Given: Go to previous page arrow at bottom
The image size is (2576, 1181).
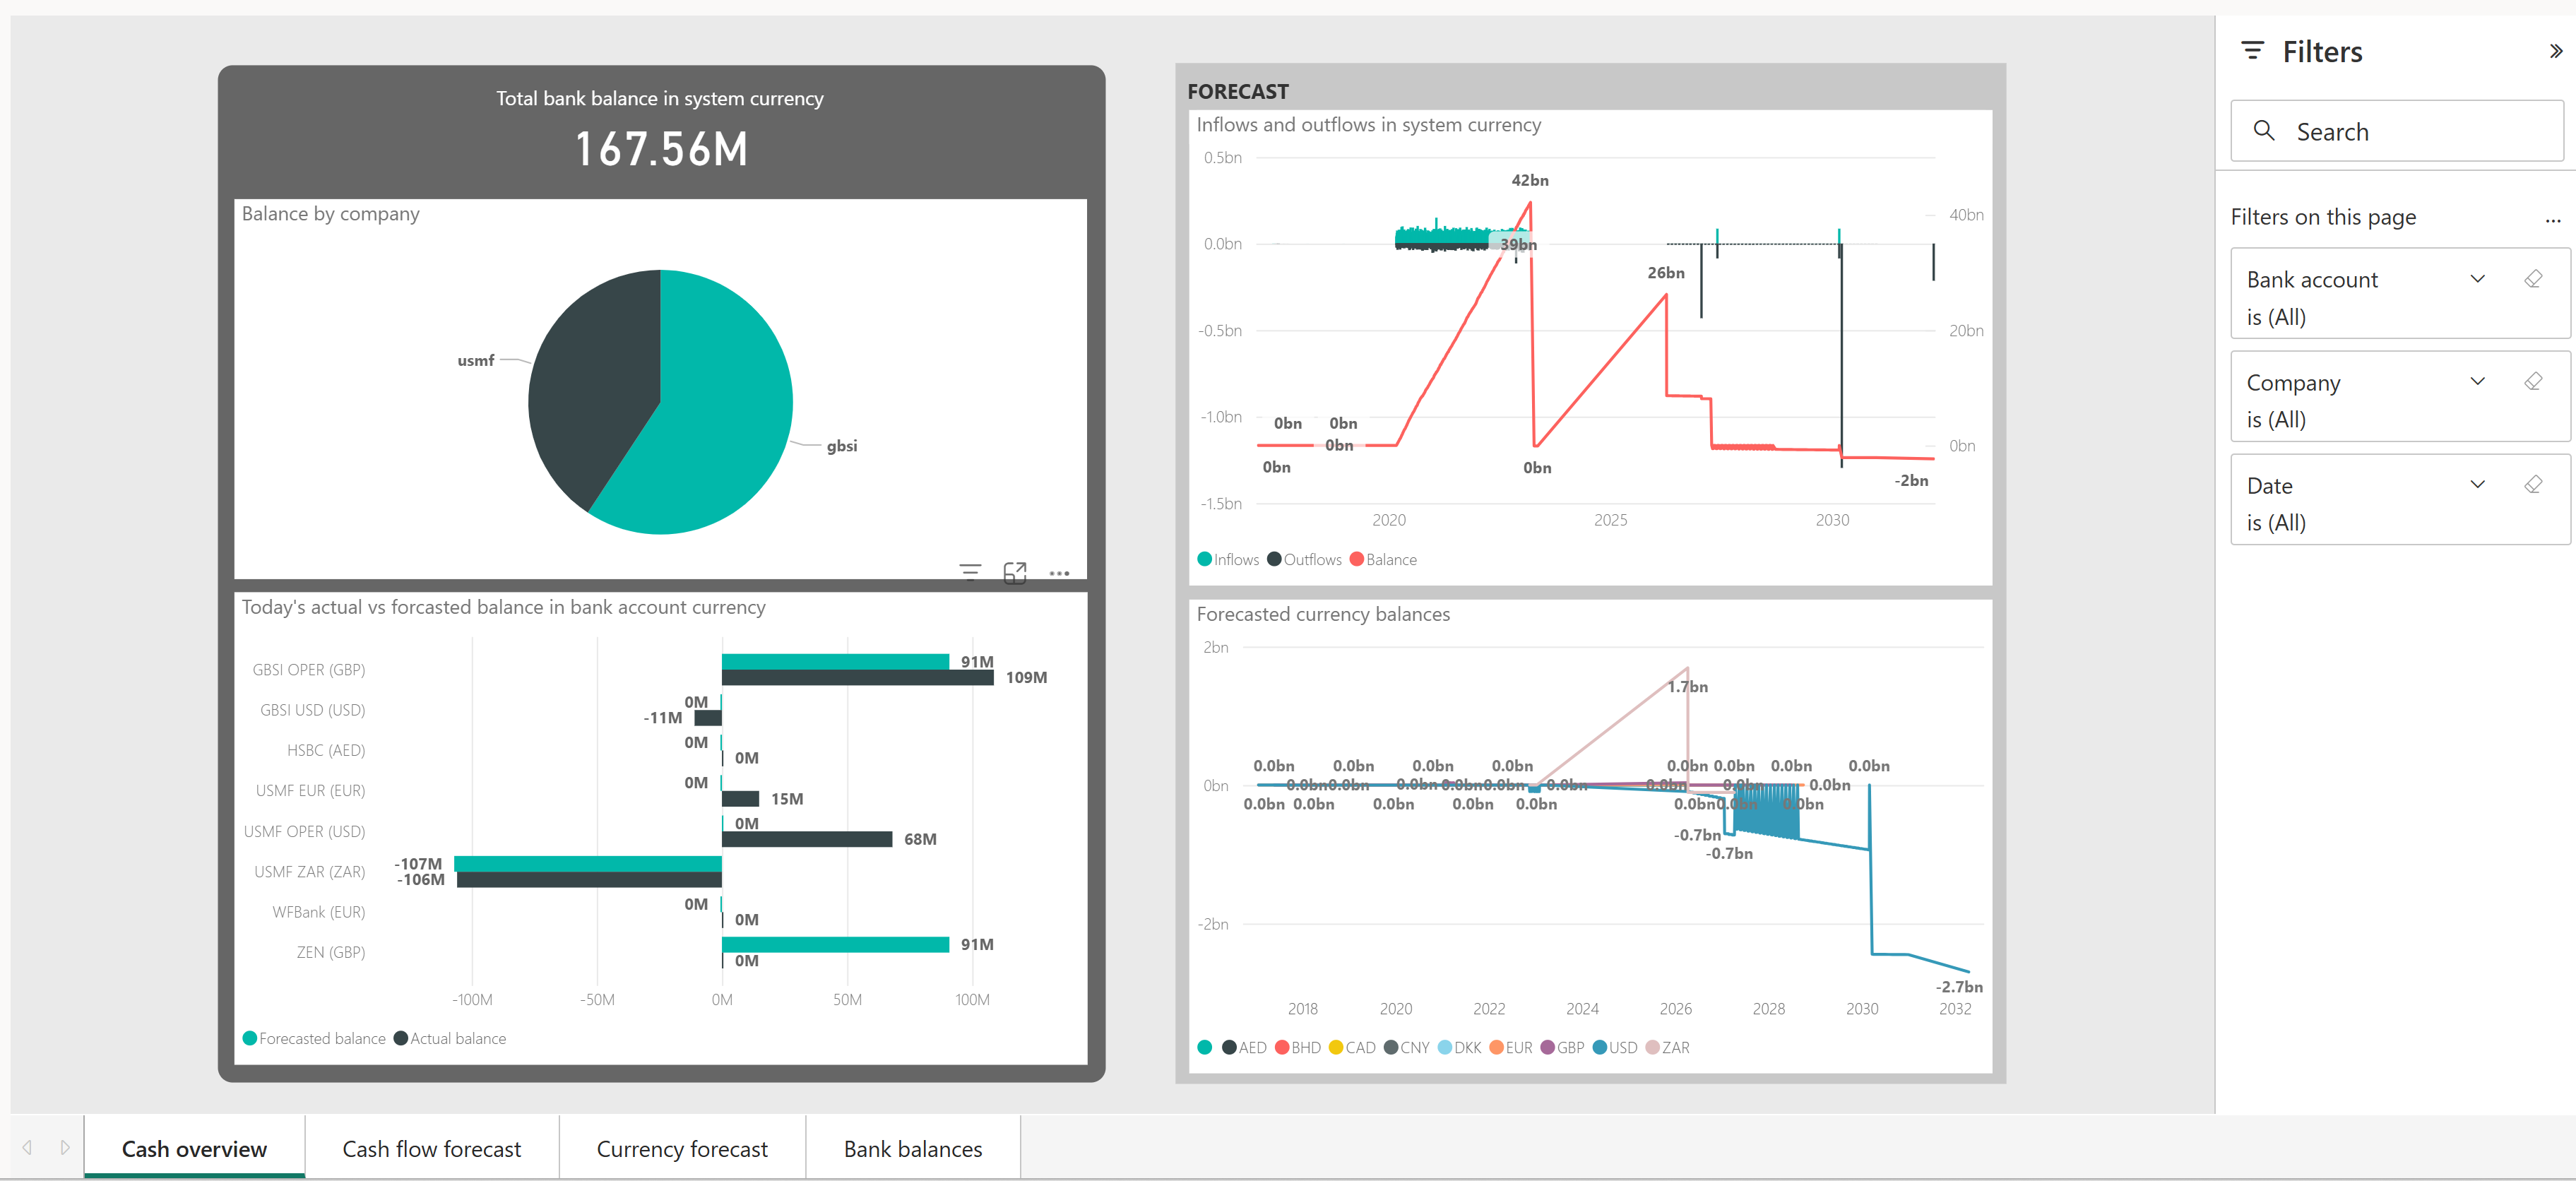Looking at the screenshot, I should click(x=28, y=1147).
